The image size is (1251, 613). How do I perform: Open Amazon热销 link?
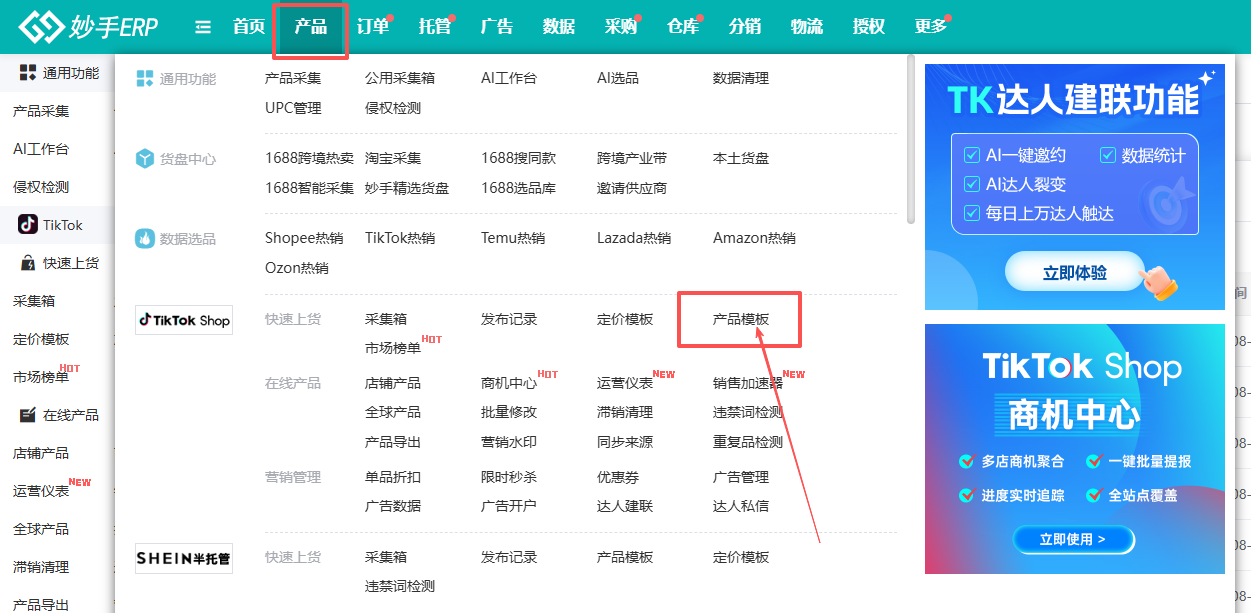point(754,238)
